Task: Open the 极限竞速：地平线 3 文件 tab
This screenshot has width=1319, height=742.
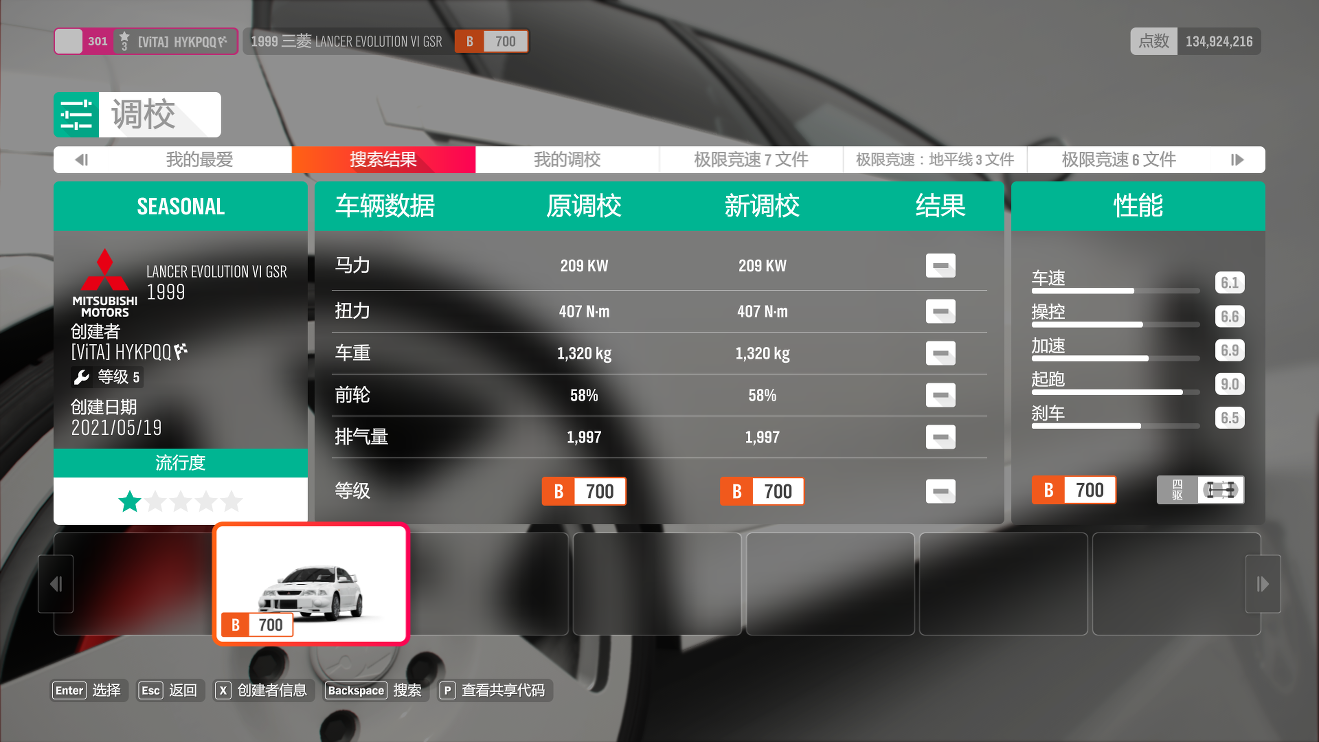Action: pyautogui.click(x=935, y=160)
